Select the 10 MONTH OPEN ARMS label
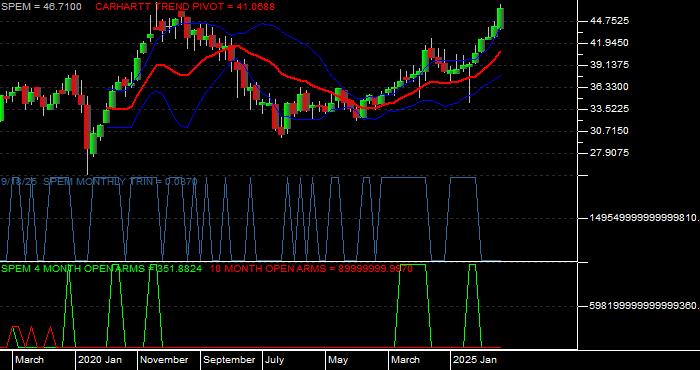This screenshot has height=370, width=700. [x=311, y=269]
